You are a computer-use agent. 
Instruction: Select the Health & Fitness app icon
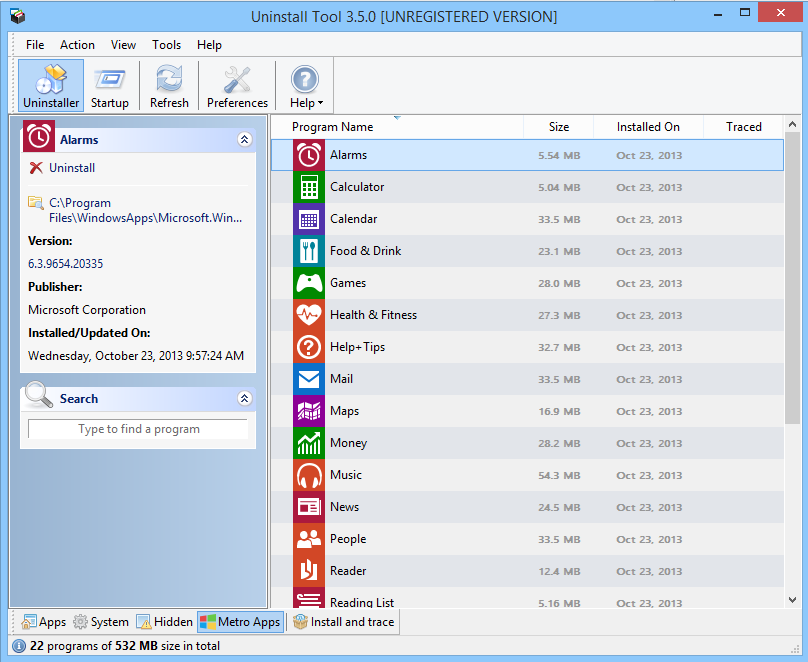(x=309, y=315)
